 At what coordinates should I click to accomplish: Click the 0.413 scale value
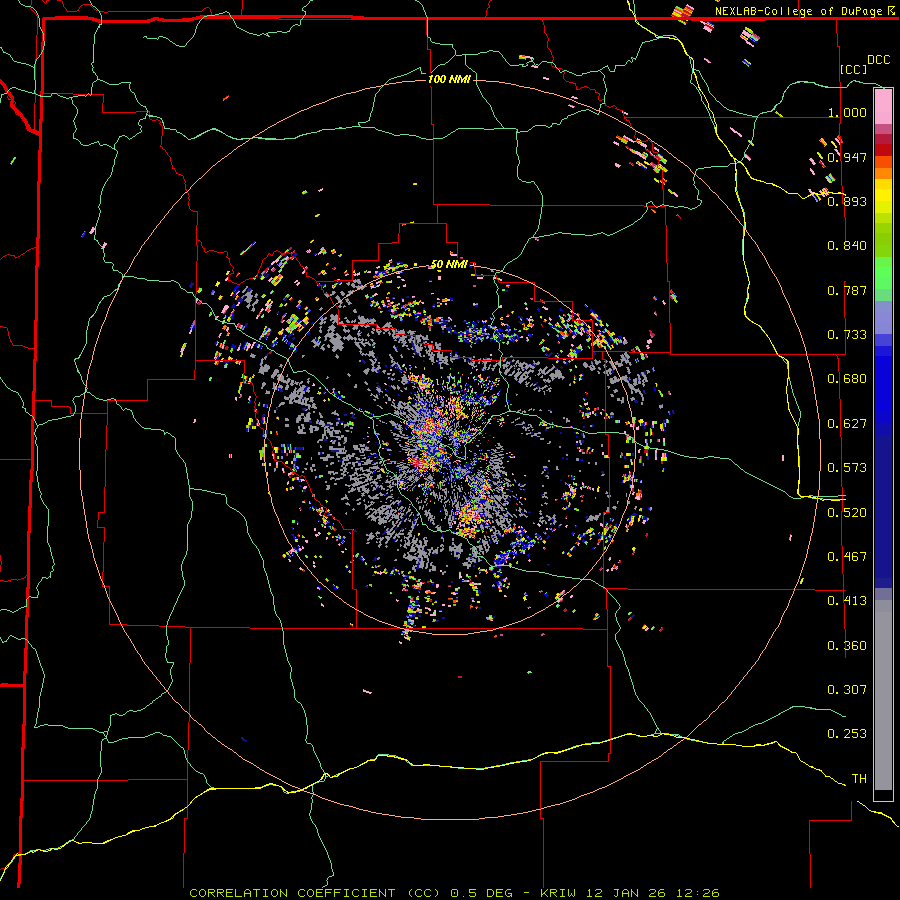click(x=847, y=601)
